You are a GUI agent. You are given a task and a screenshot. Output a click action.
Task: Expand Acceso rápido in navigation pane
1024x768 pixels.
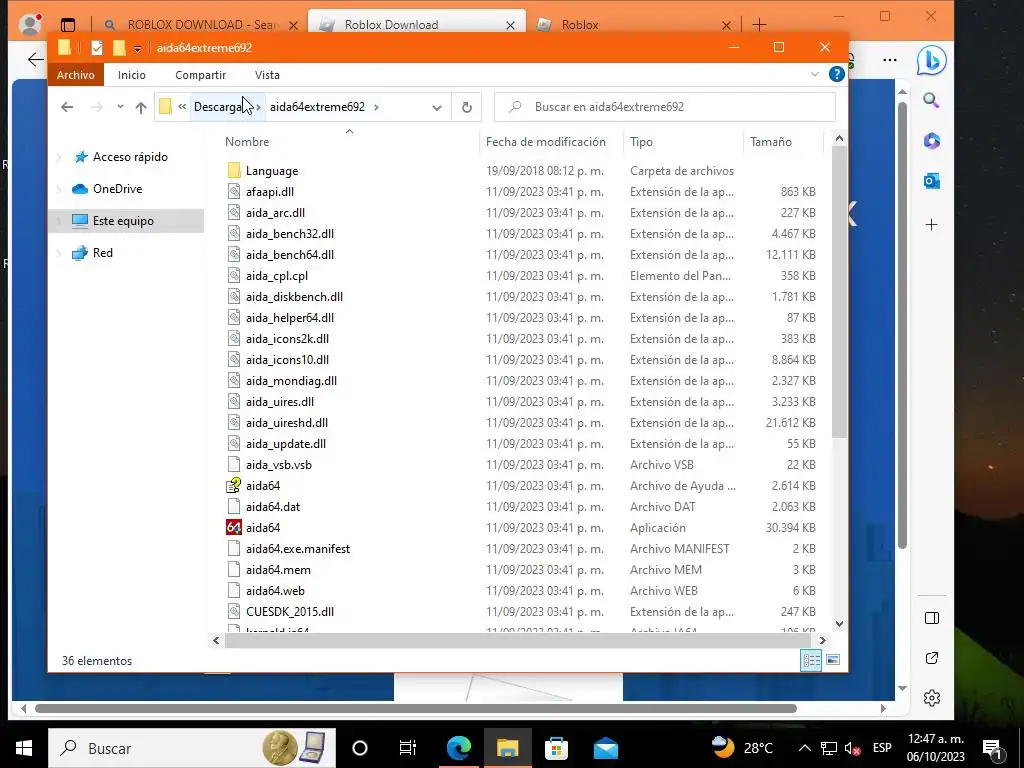(x=59, y=157)
